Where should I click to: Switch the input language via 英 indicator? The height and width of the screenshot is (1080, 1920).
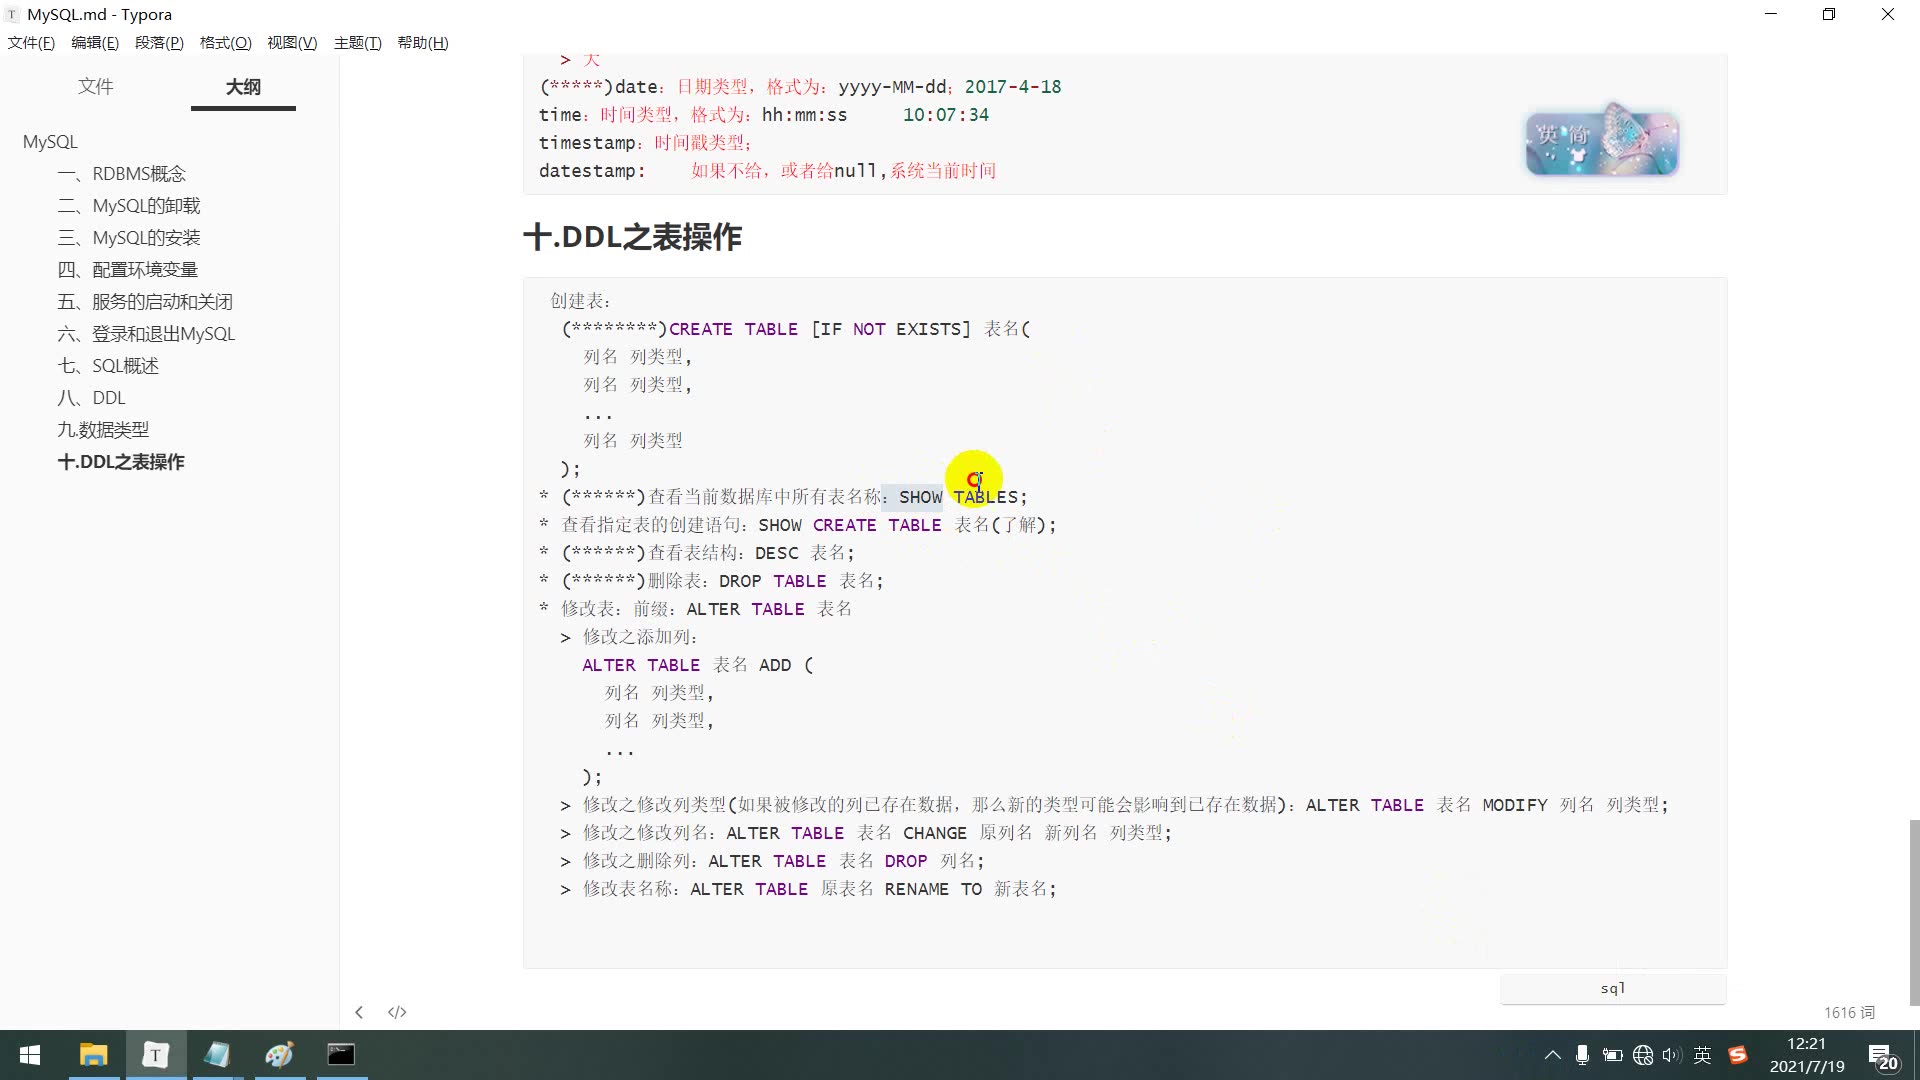[x=1704, y=1055]
